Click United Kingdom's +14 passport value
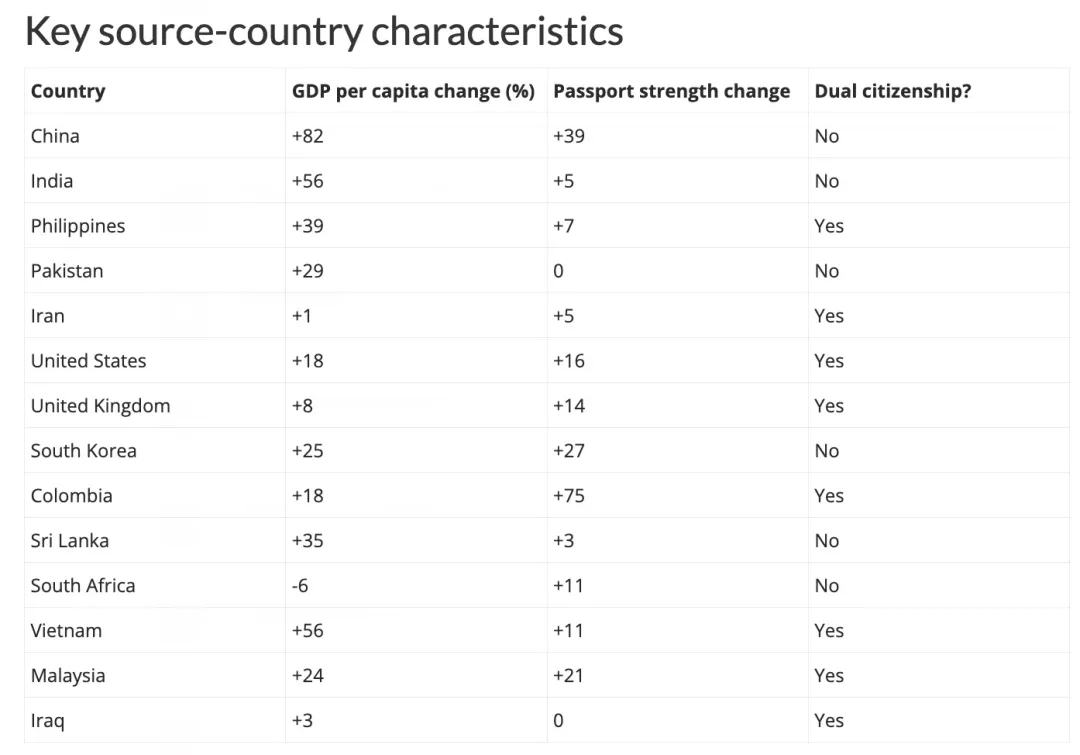Viewport: 1080px width, 755px height. coord(569,406)
